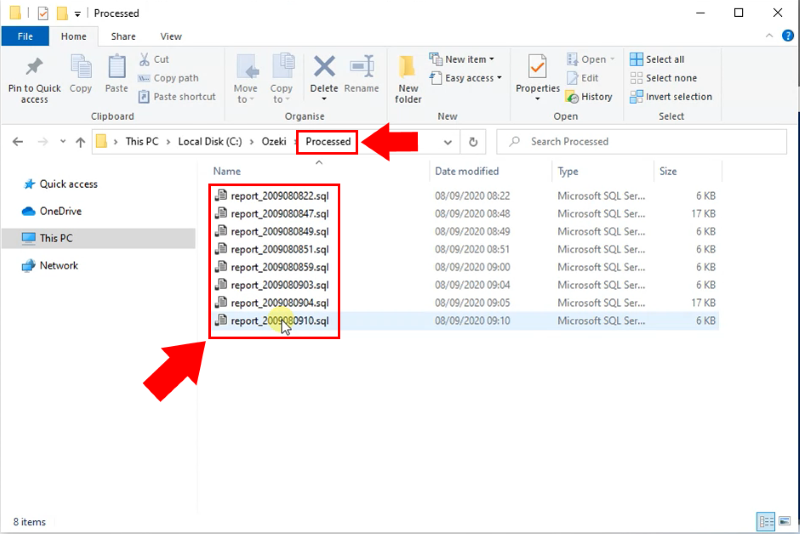The image size is (800, 534).
Task: Refresh the Processed folder view
Action: click(473, 142)
